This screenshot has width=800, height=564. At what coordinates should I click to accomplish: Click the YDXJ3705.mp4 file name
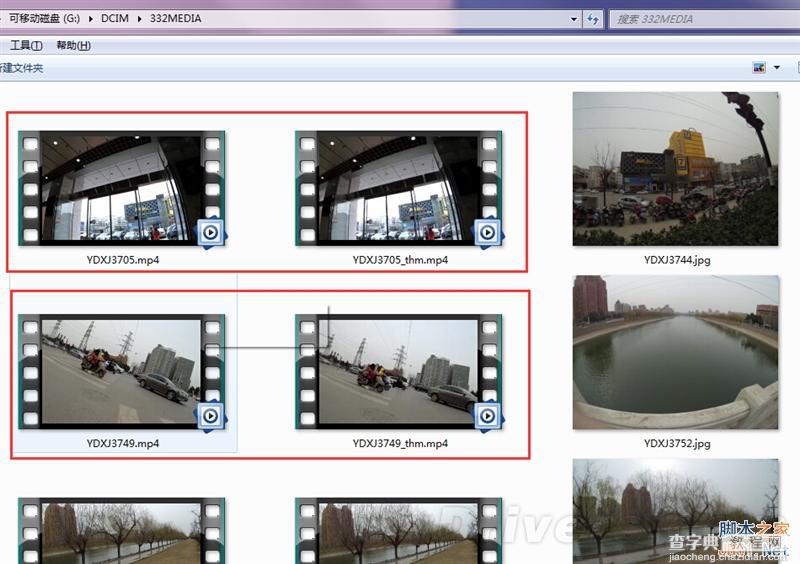pyautogui.click(x=122, y=260)
